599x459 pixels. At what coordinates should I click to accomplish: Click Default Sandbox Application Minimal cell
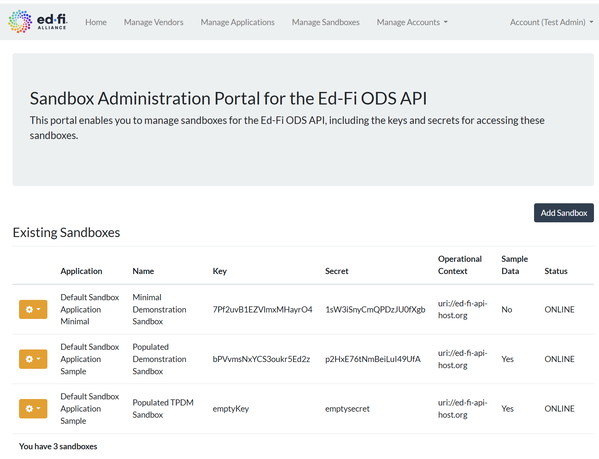[x=90, y=309]
